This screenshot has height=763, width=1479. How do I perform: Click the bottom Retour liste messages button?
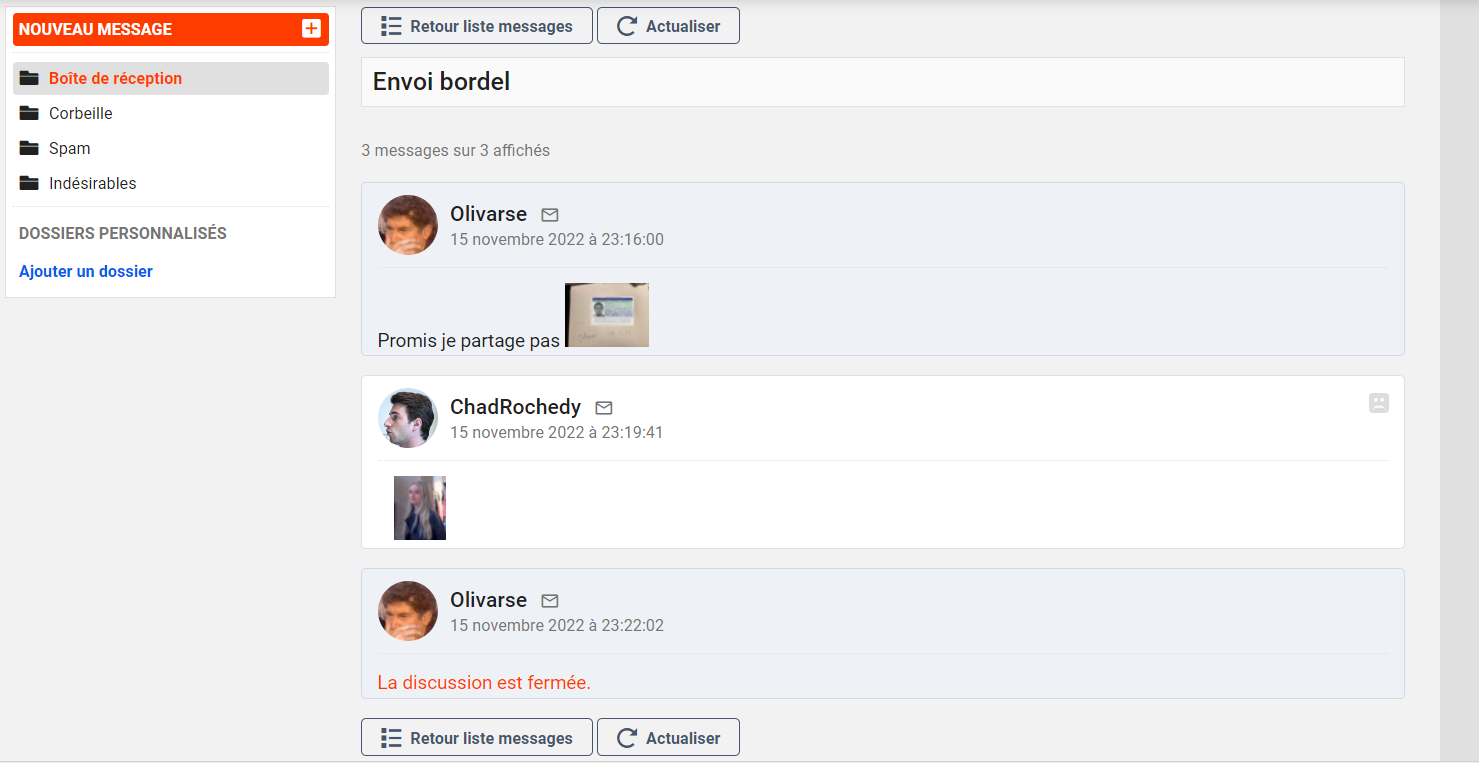pyautogui.click(x=477, y=738)
